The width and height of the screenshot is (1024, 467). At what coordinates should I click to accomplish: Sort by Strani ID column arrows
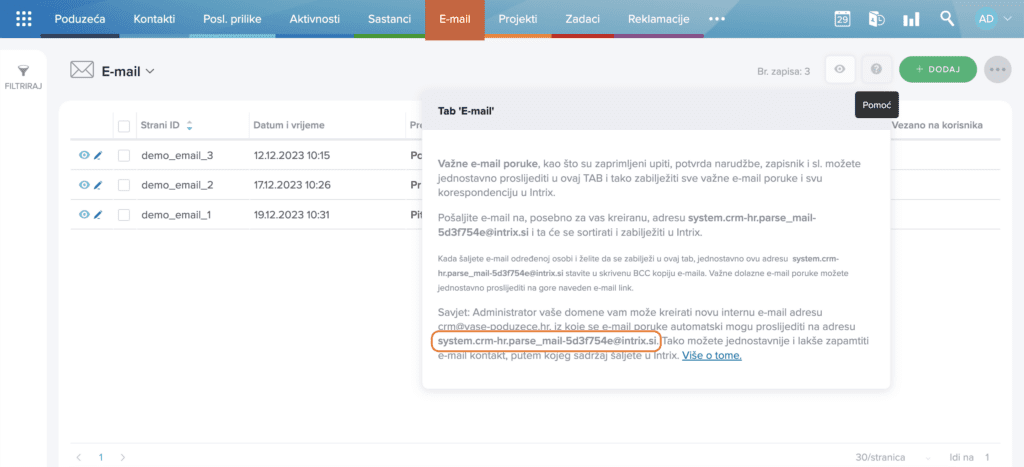point(189,125)
